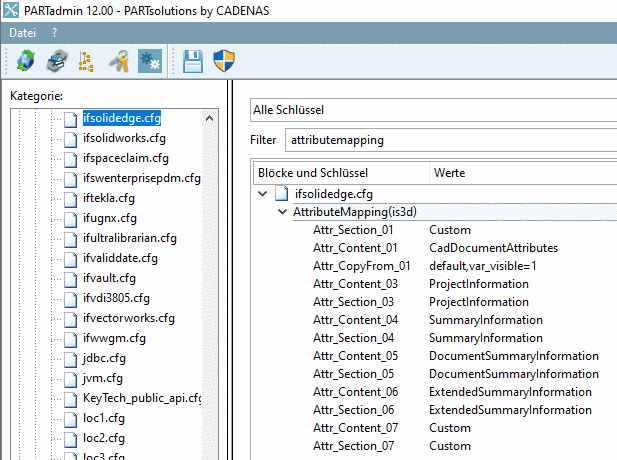
Task: Click the floppy disk save icon
Action: pyautogui.click(x=193, y=61)
